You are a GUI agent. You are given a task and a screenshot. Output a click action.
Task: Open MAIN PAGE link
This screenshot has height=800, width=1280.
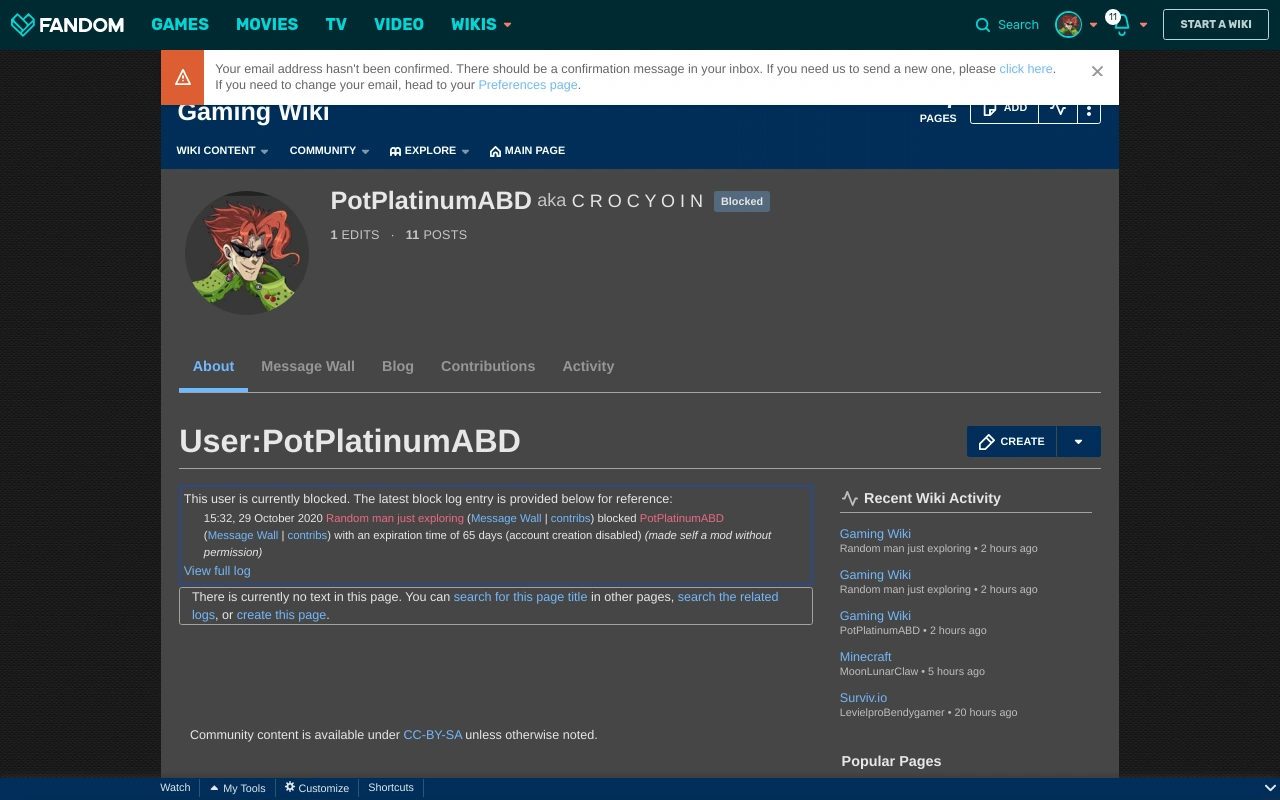click(x=527, y=150)
